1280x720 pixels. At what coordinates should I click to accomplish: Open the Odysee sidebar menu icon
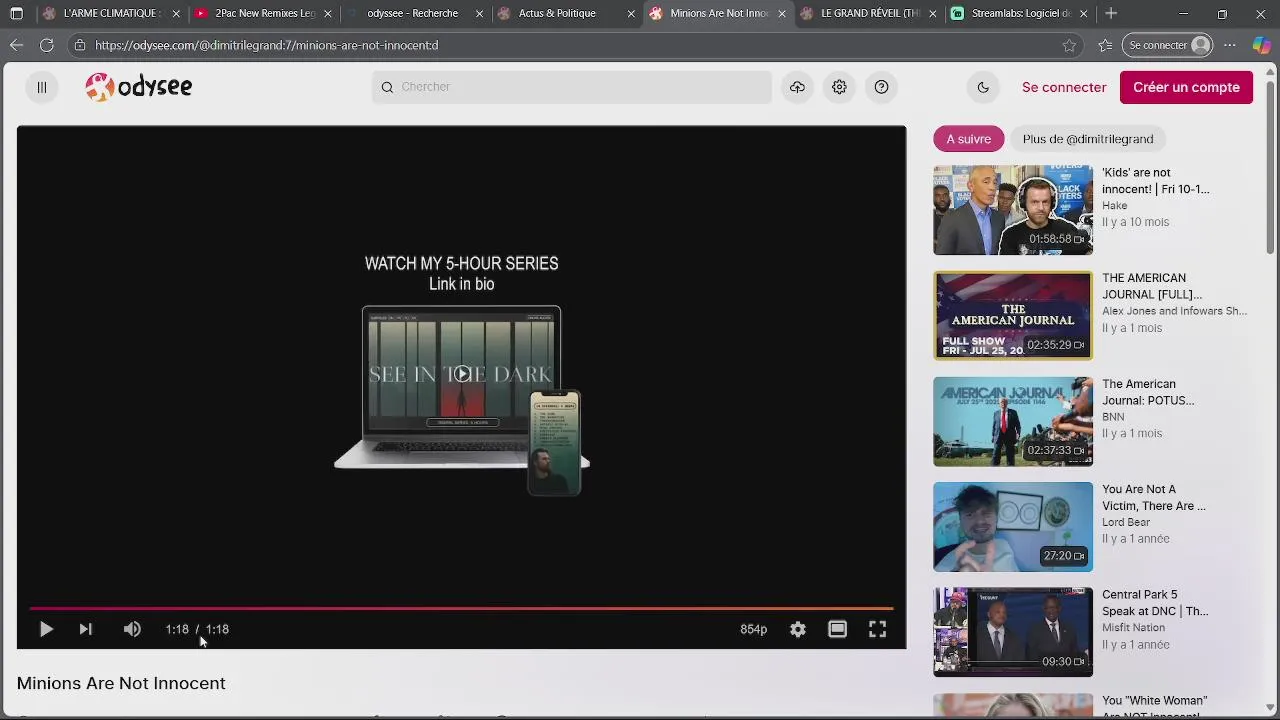tap(42, 87)
